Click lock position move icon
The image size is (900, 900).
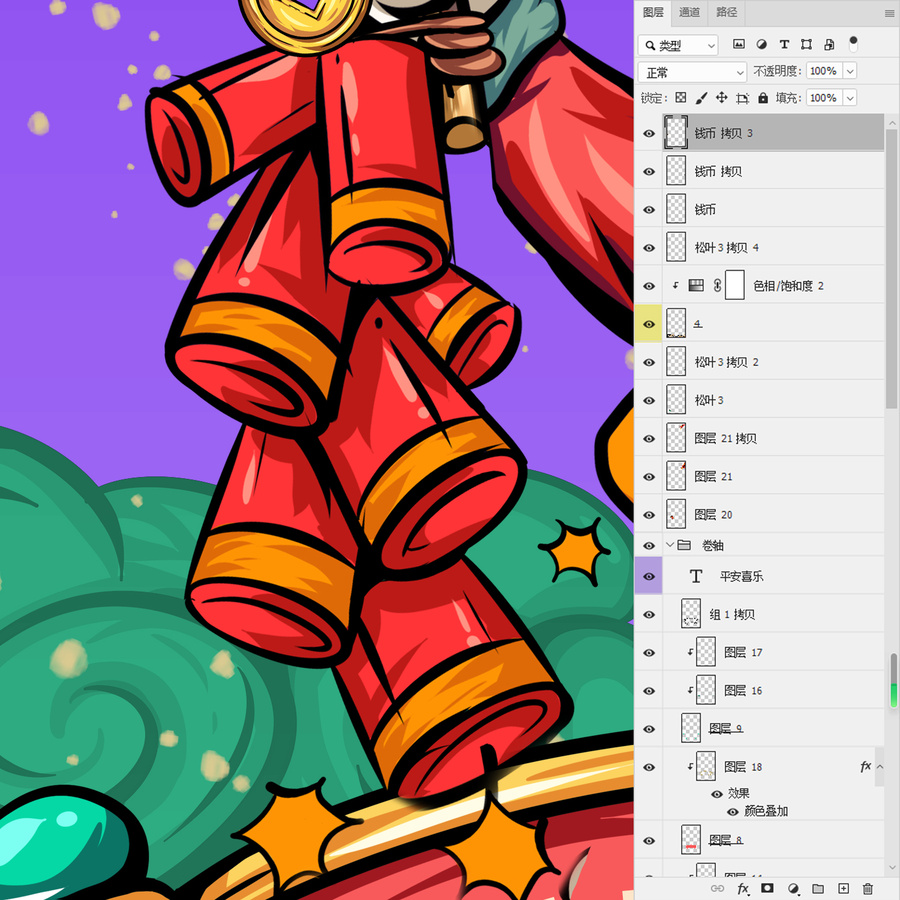pos(721,98)
